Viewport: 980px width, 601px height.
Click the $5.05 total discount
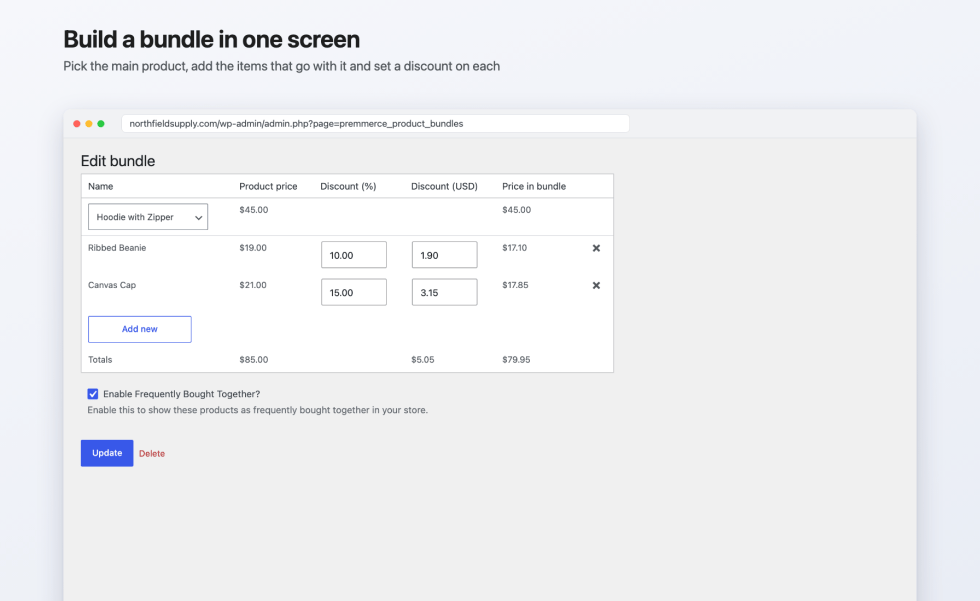(x=422, y=360)
